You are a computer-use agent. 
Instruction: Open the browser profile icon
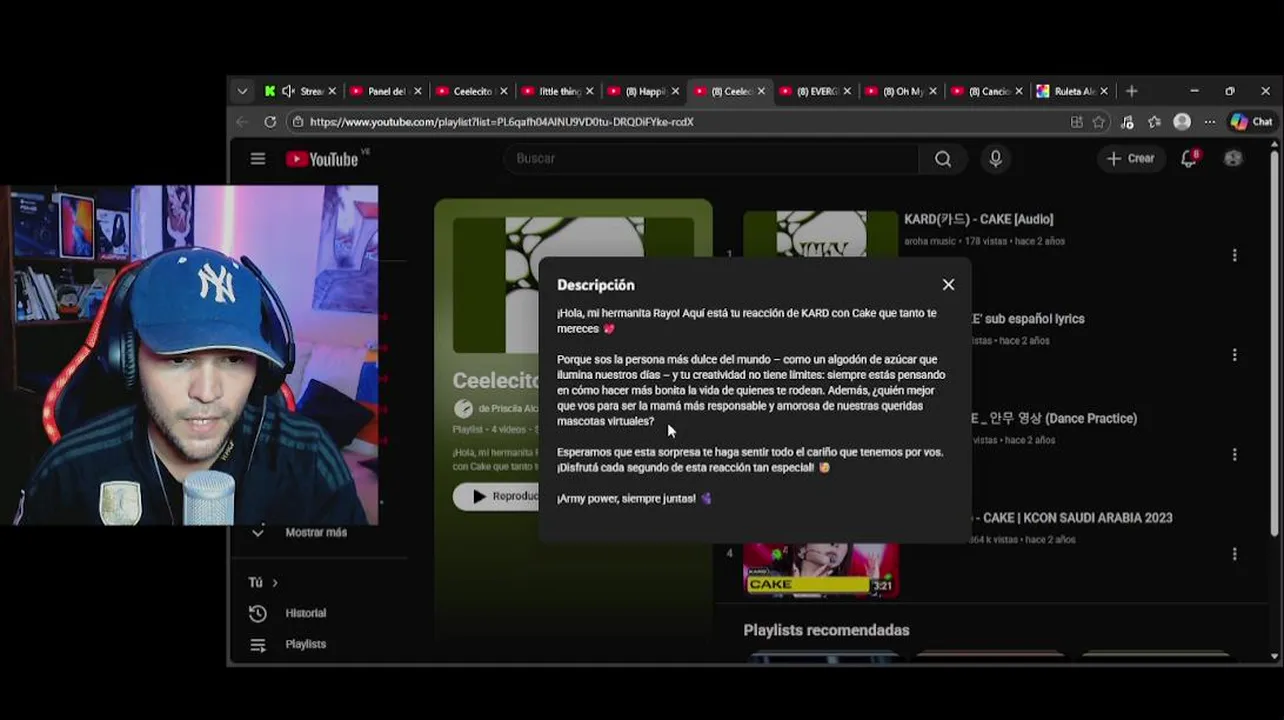tap(1182, 122)
